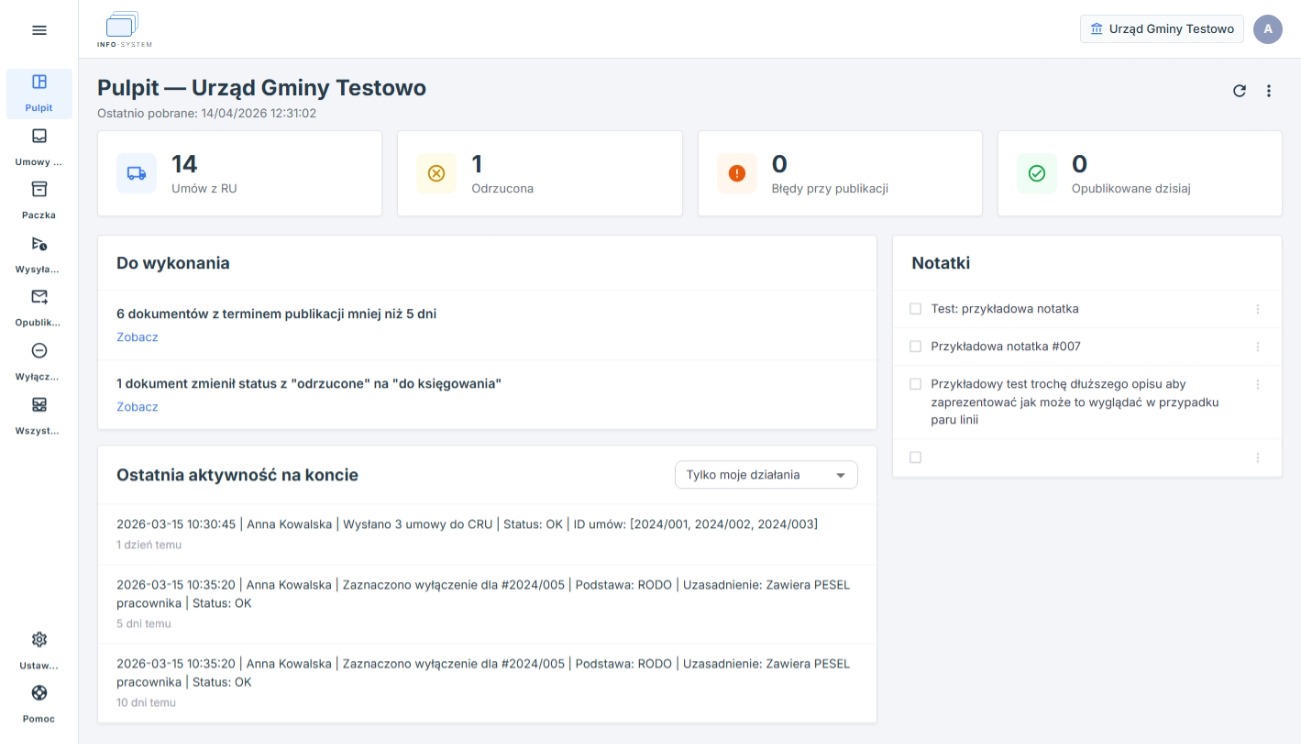Tick the 'Przykładowa notatka #007' checkbox
Viewport: 1301px width, 744px height.
(915, 346)
